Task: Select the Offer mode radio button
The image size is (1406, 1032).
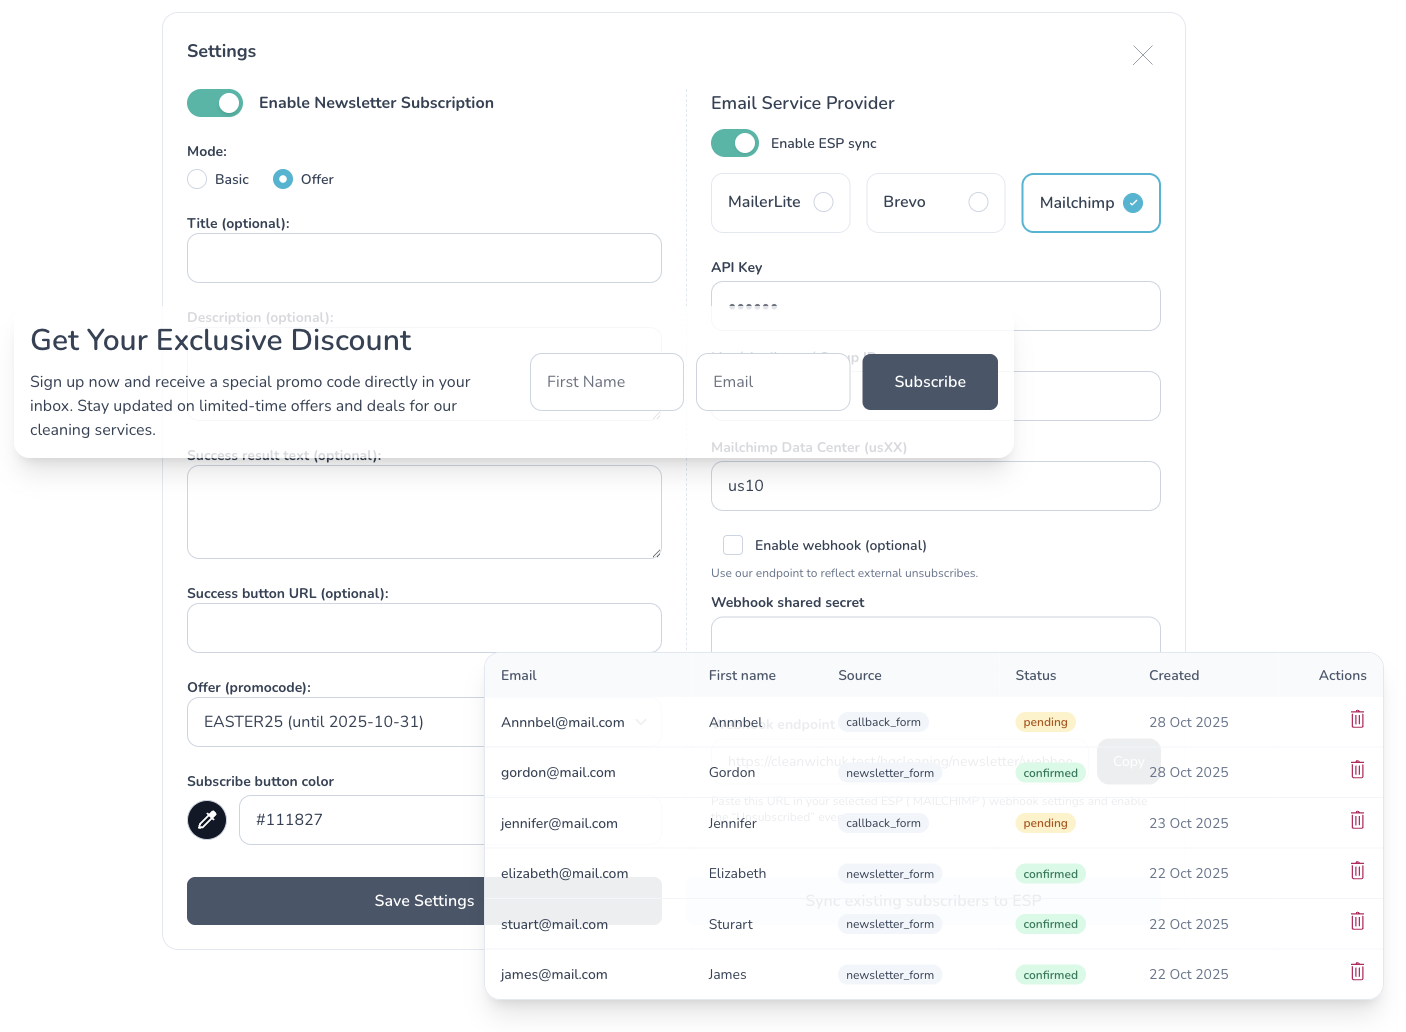Action: [283, 179]
